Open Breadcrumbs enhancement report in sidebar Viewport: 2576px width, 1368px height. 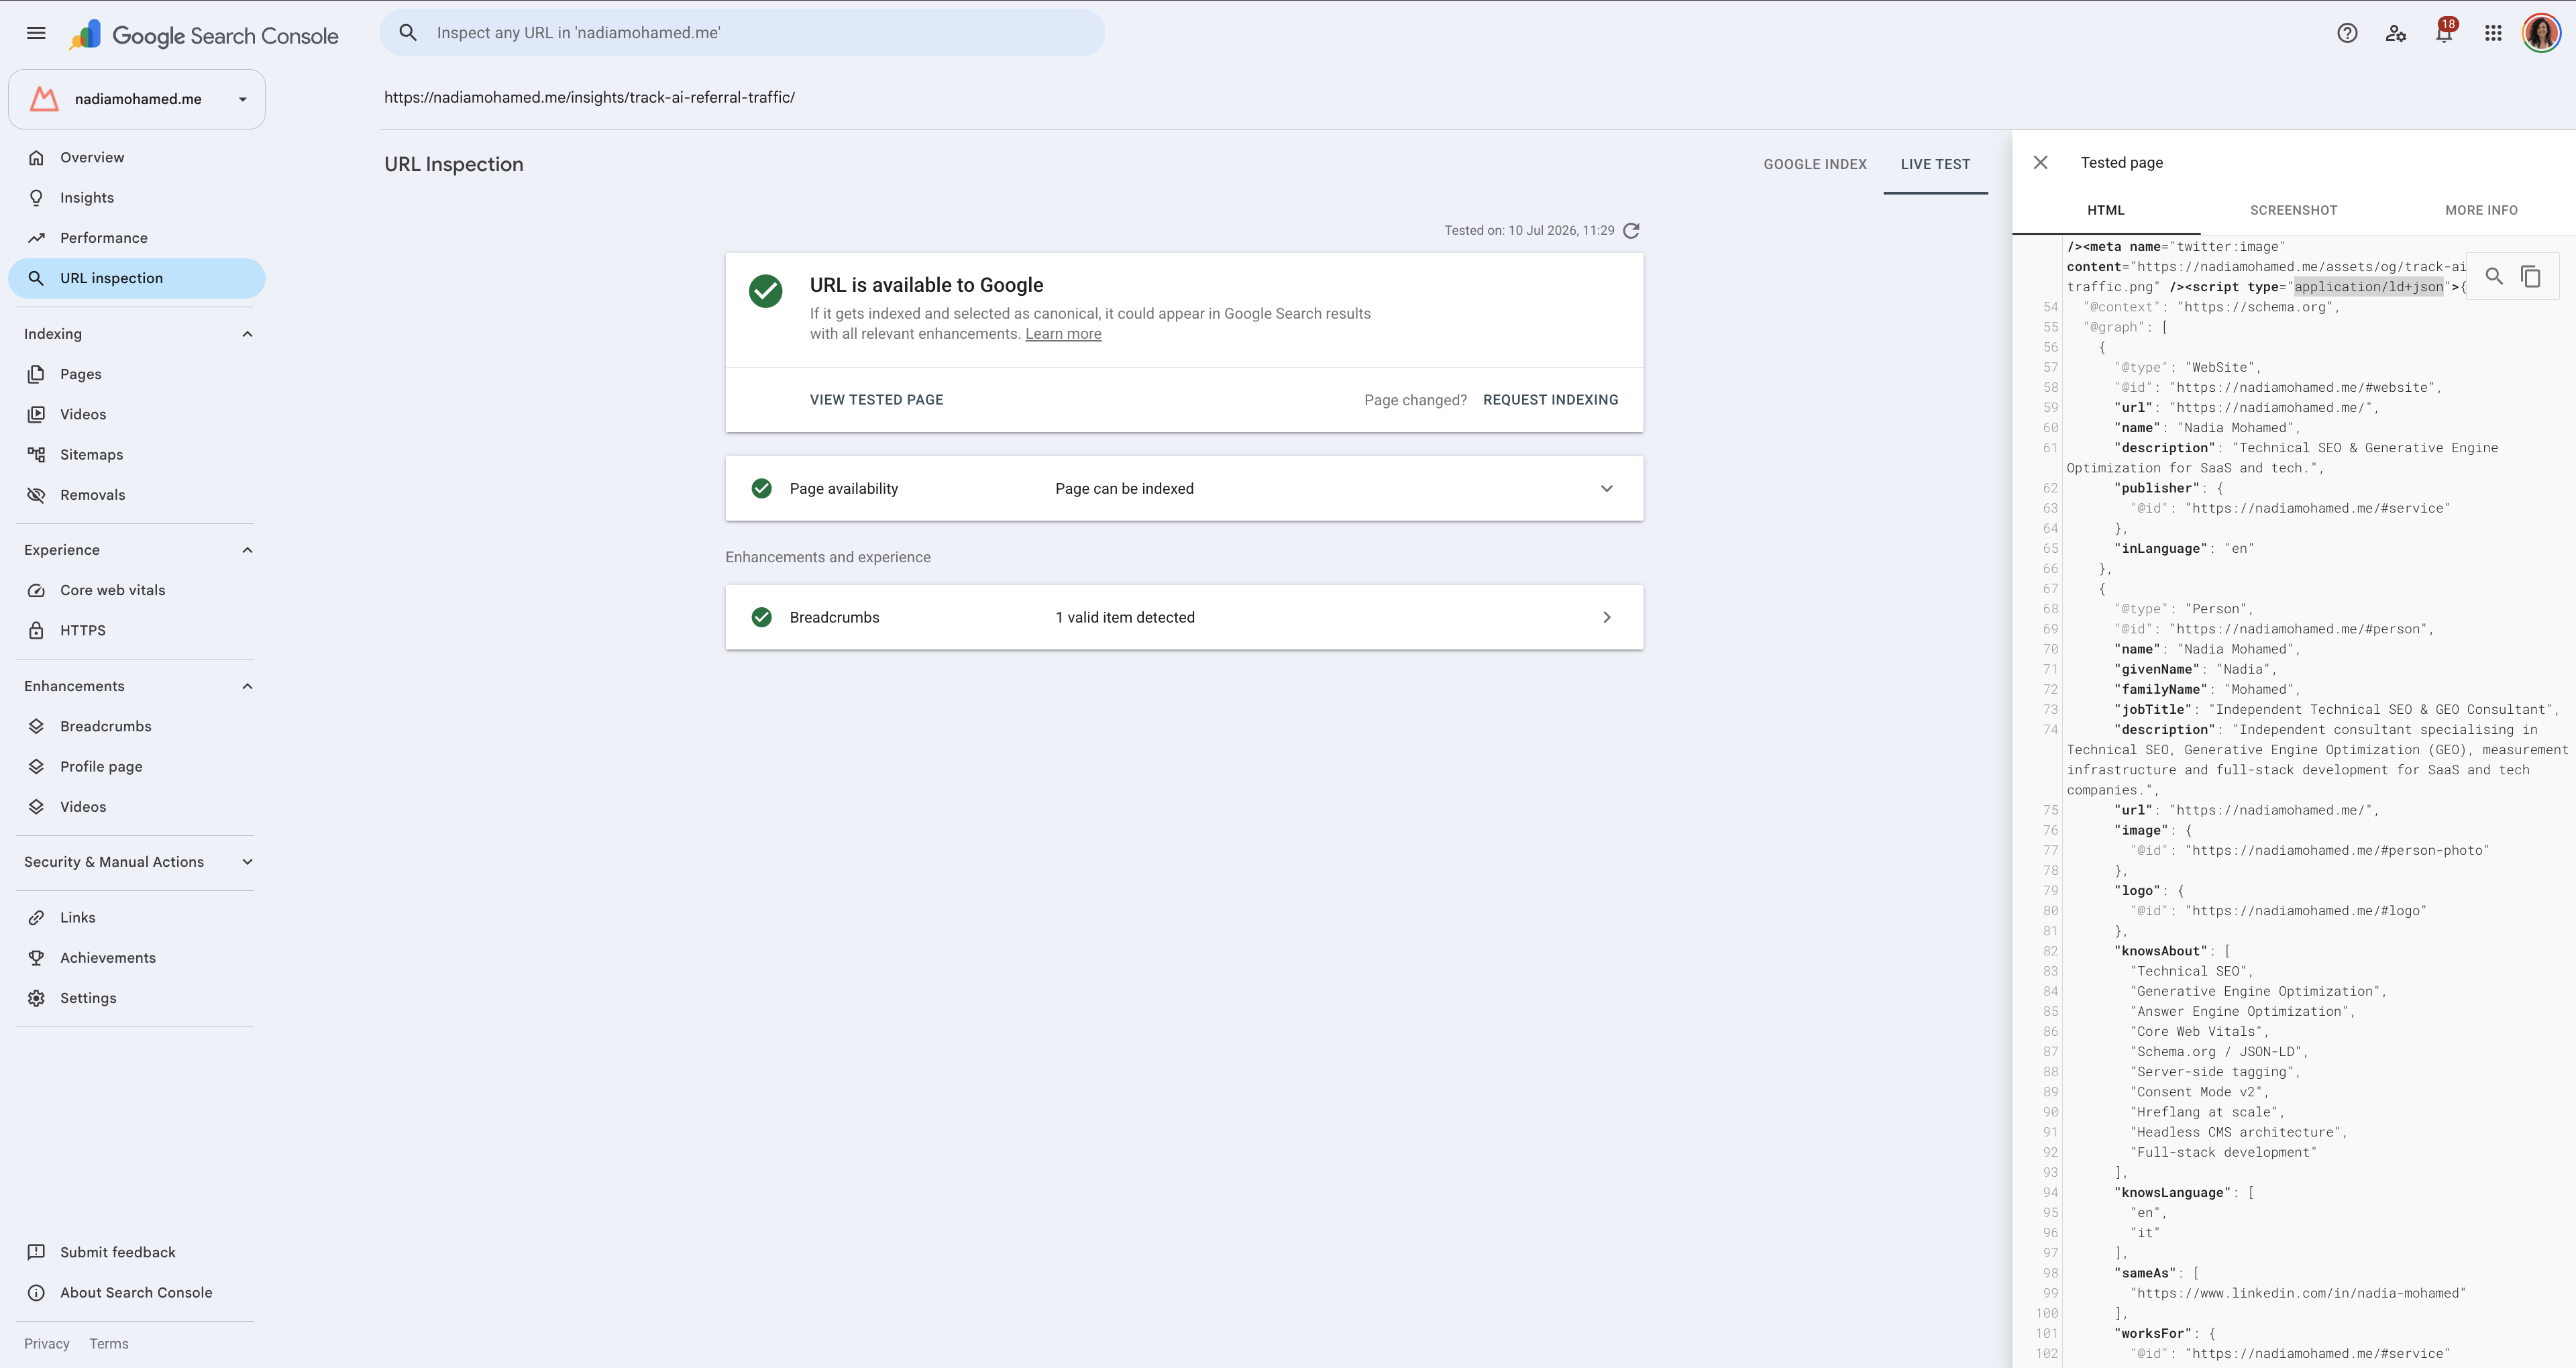136,726
